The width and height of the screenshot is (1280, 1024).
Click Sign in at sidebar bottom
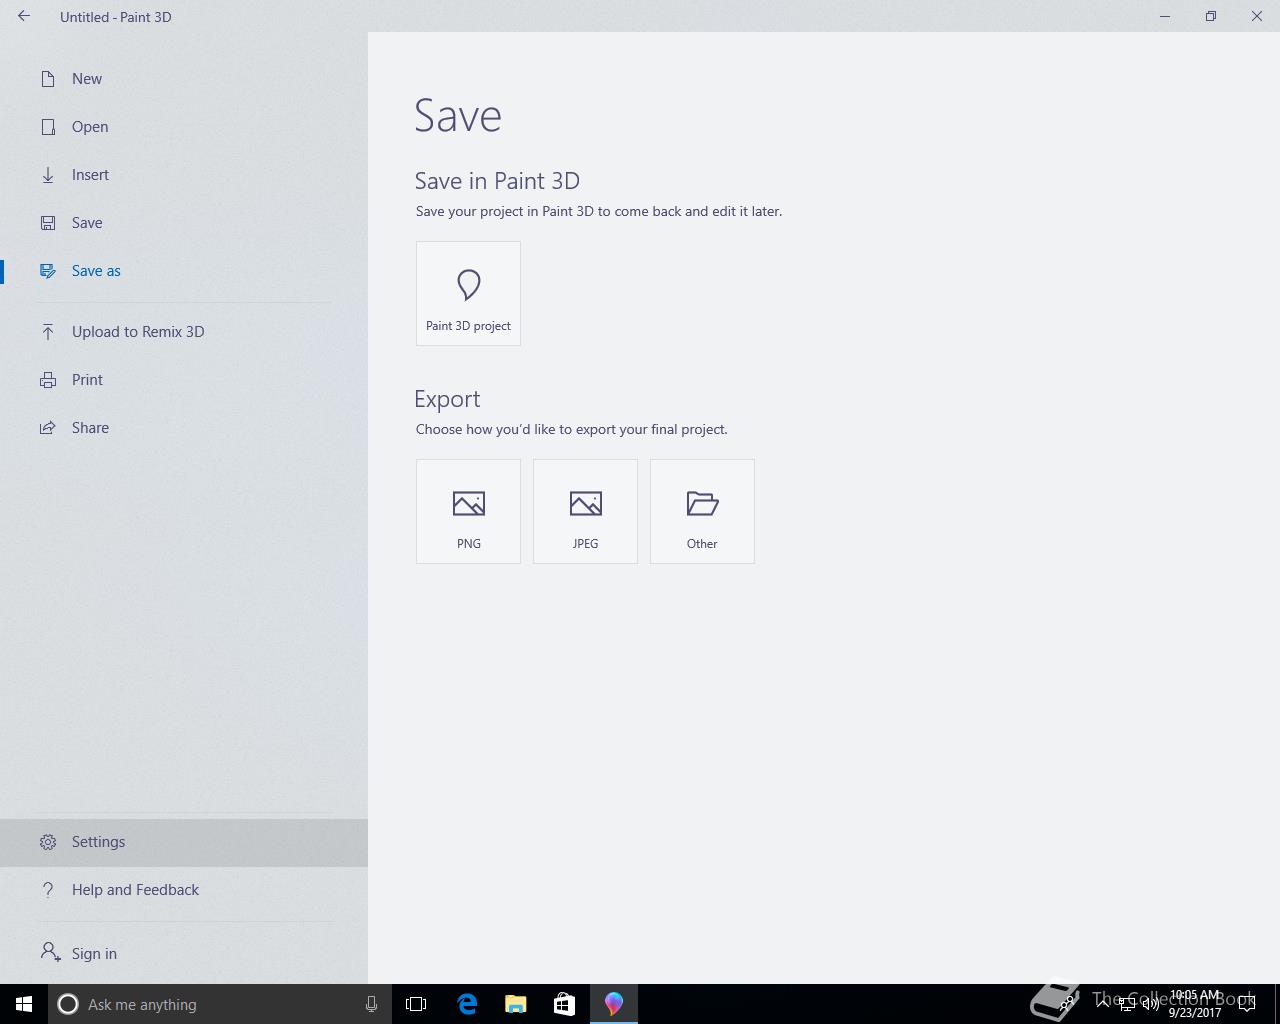click(184, 954)
